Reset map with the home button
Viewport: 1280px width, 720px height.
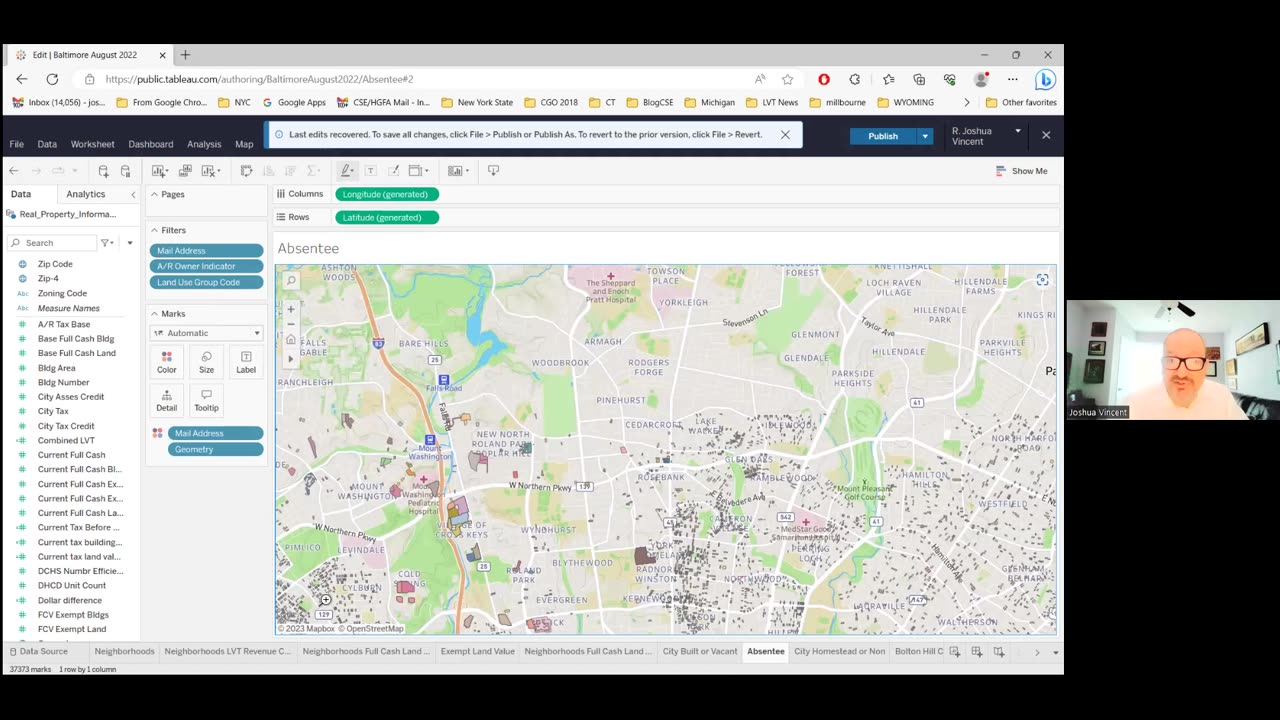click(x=291, y=340)
